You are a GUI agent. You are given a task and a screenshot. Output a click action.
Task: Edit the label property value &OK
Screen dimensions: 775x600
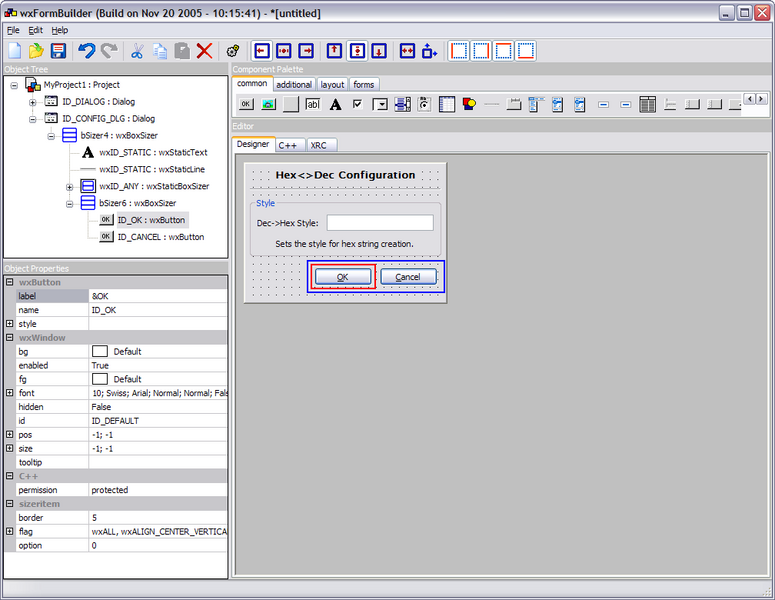point(157,296)
